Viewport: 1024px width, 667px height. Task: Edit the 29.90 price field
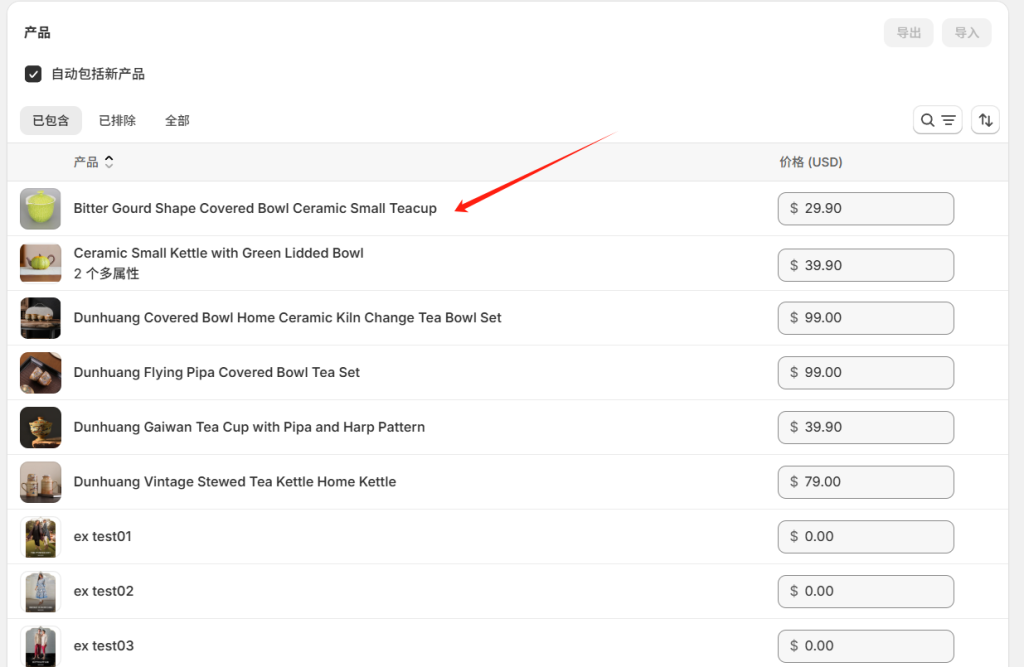click(x=865, y=209)
